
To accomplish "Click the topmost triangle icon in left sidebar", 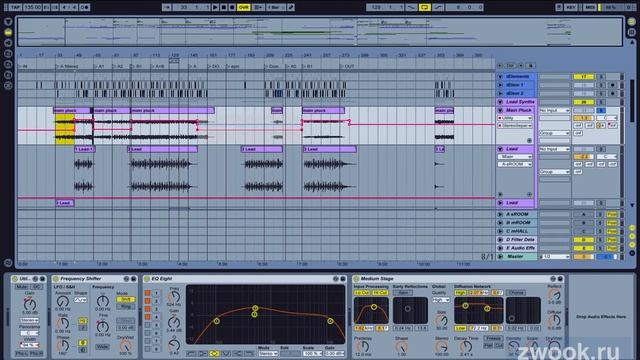I will pyautogui.click(x=8, y=21).
